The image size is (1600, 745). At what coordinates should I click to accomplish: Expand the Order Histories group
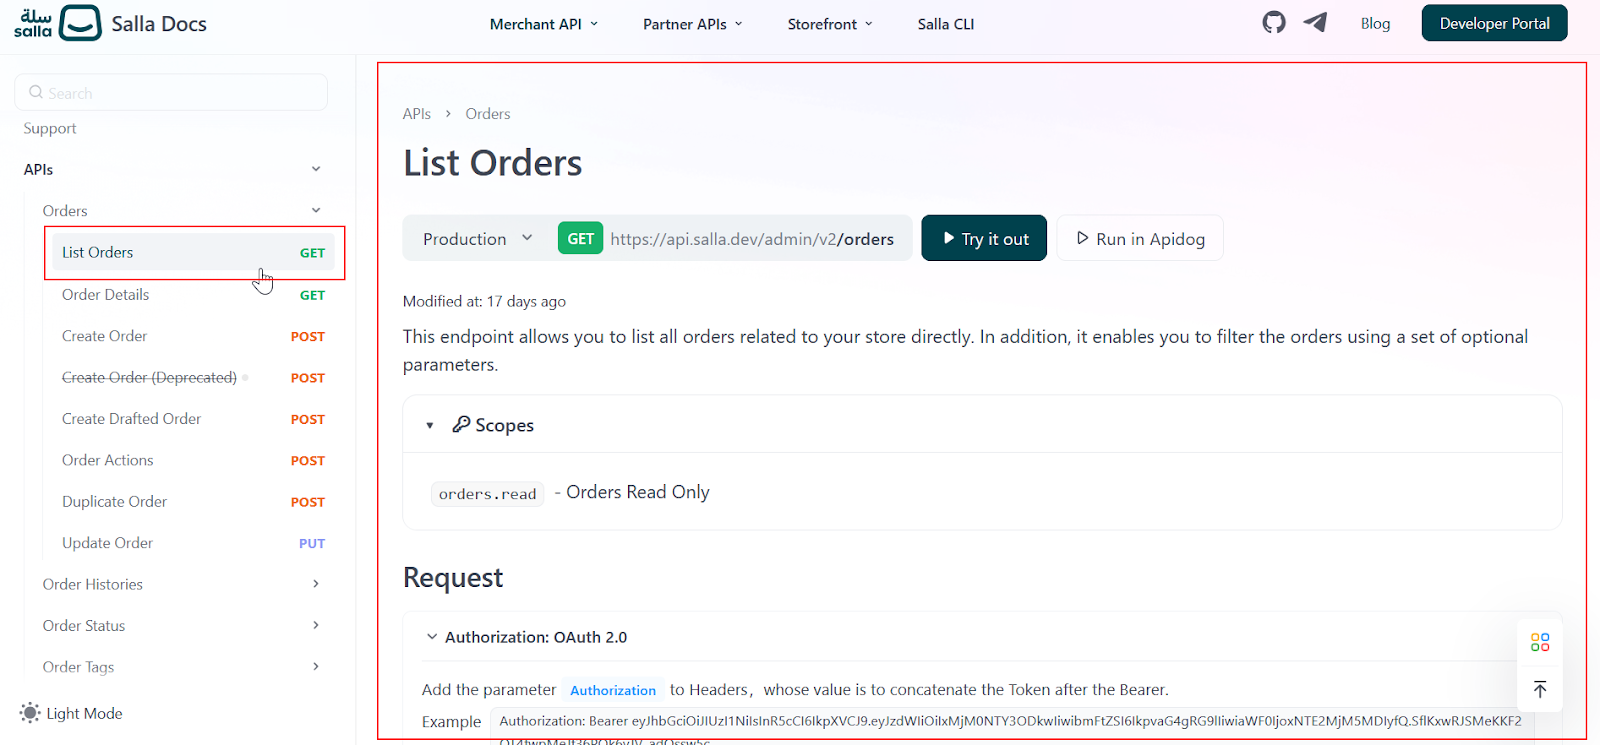pos(316,584)
